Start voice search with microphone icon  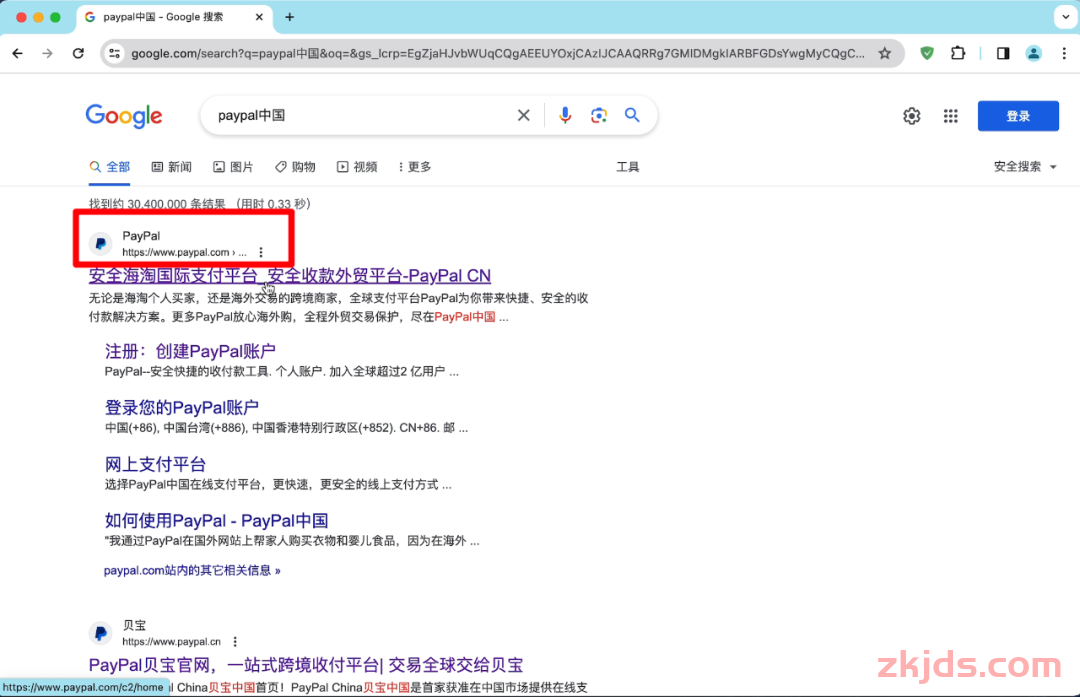coord(565,115)
